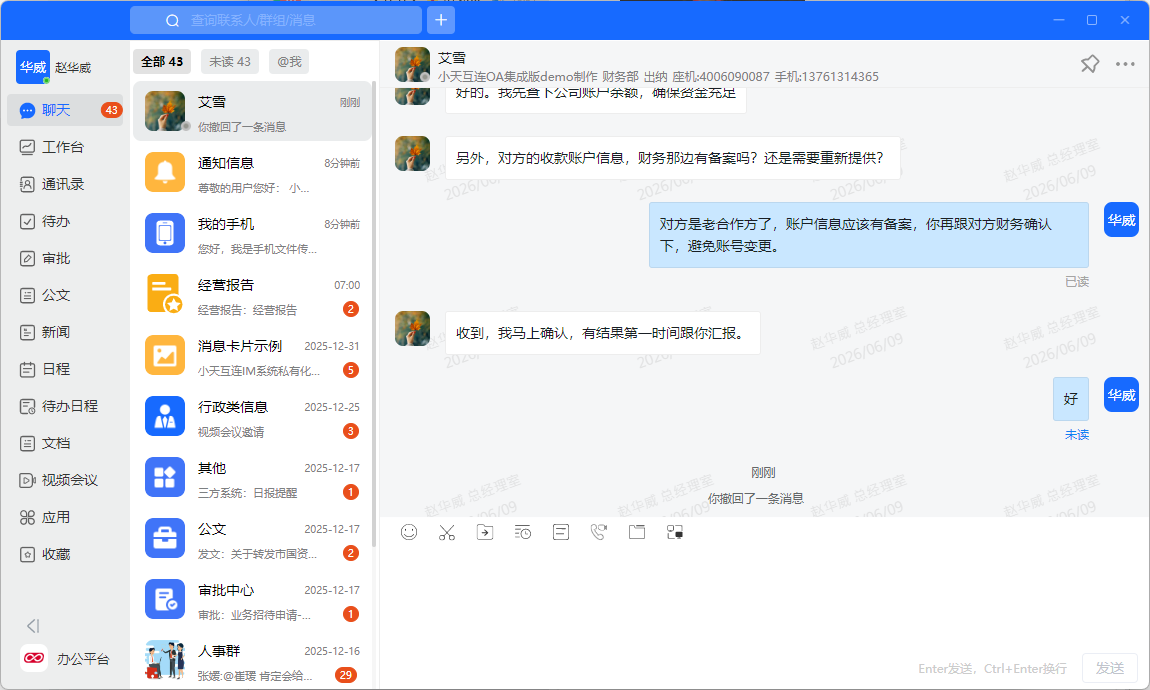Click the 发送 send button
This screenshot has height=690, width=1150.
[1110, 668]
